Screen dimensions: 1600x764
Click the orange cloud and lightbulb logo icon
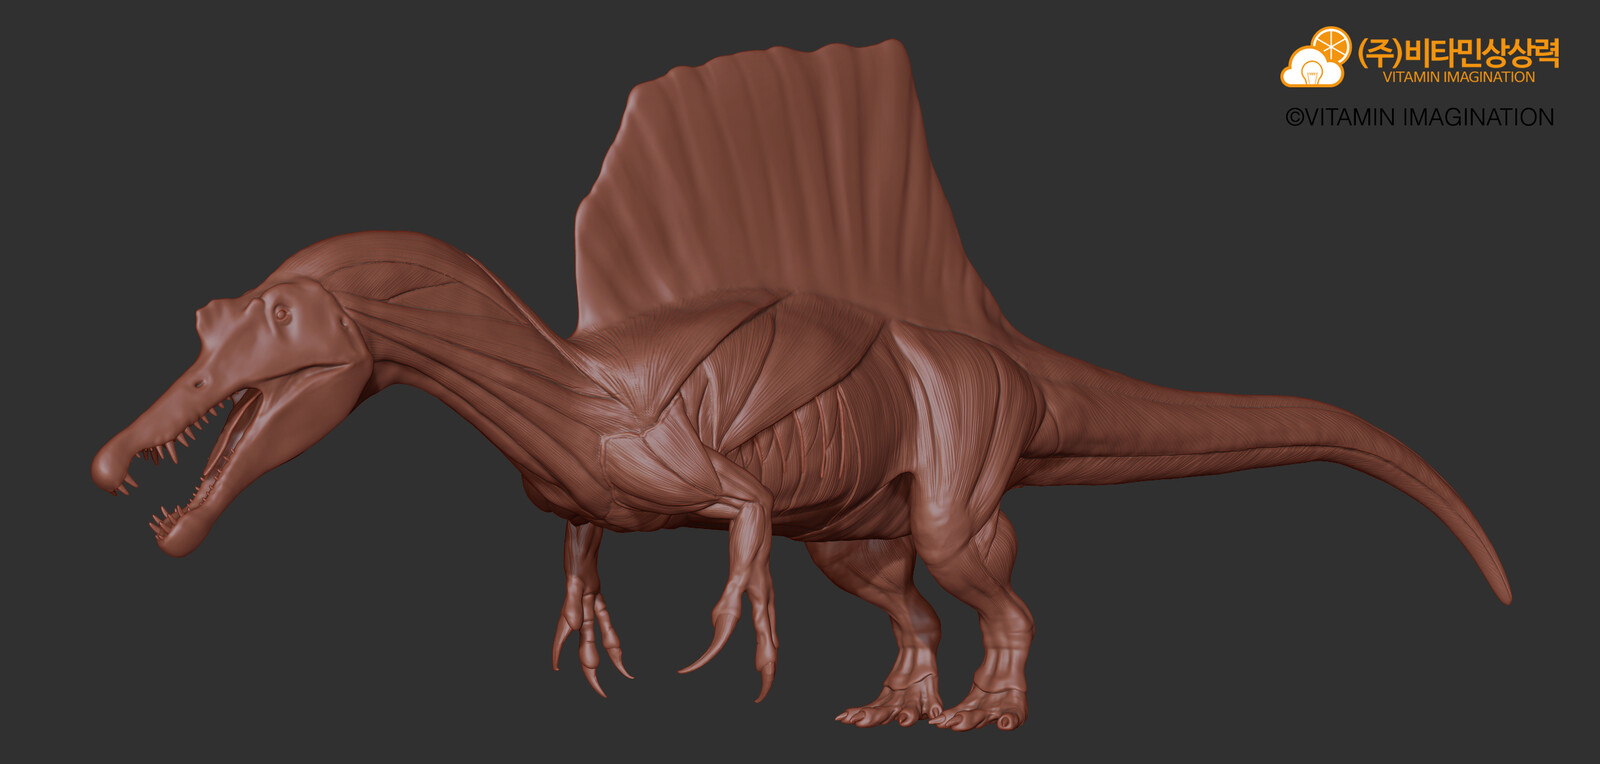click(x=1316, y=57)
